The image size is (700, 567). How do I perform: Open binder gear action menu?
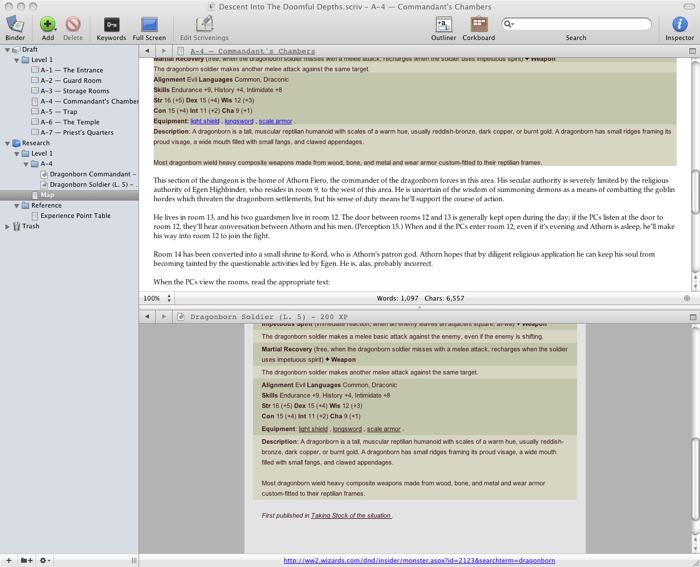coord(45,560)
